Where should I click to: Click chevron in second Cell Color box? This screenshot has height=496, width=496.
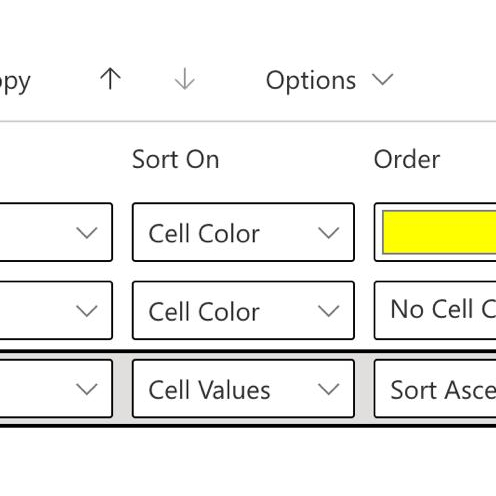pyautogui.click(x=329, y=311)
